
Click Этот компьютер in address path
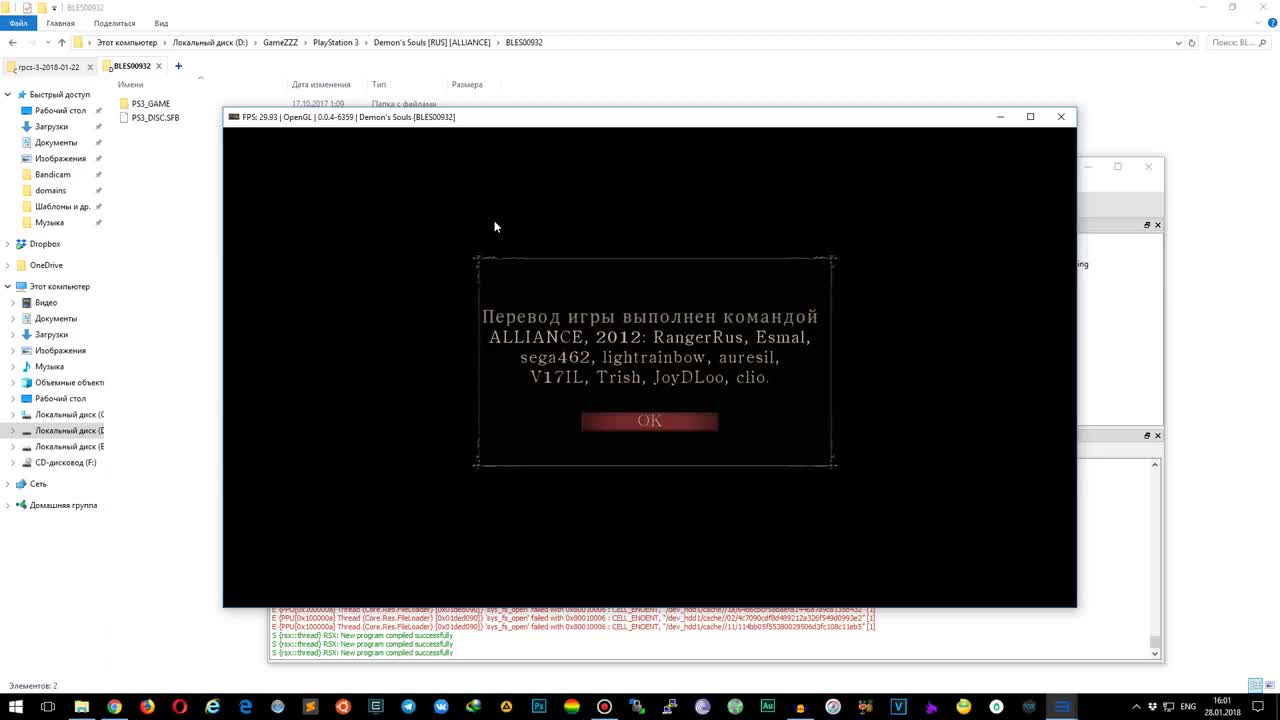(127, 43)
